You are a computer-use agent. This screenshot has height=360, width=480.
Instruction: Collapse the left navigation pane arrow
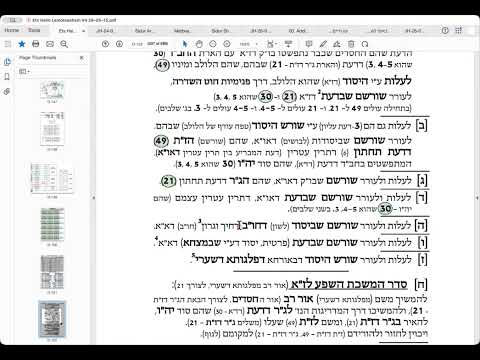pyautogui.click(x=93, y=198)
